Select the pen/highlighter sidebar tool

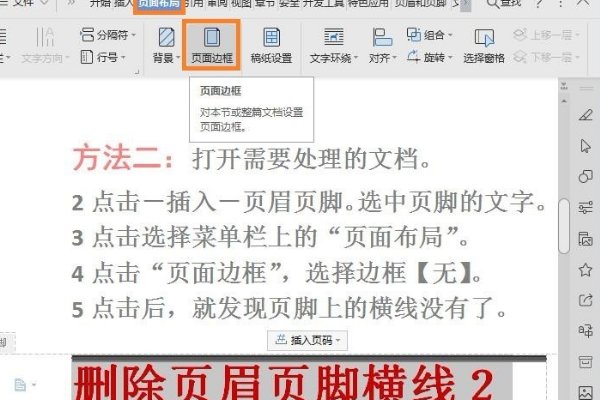tap(585, 115)
